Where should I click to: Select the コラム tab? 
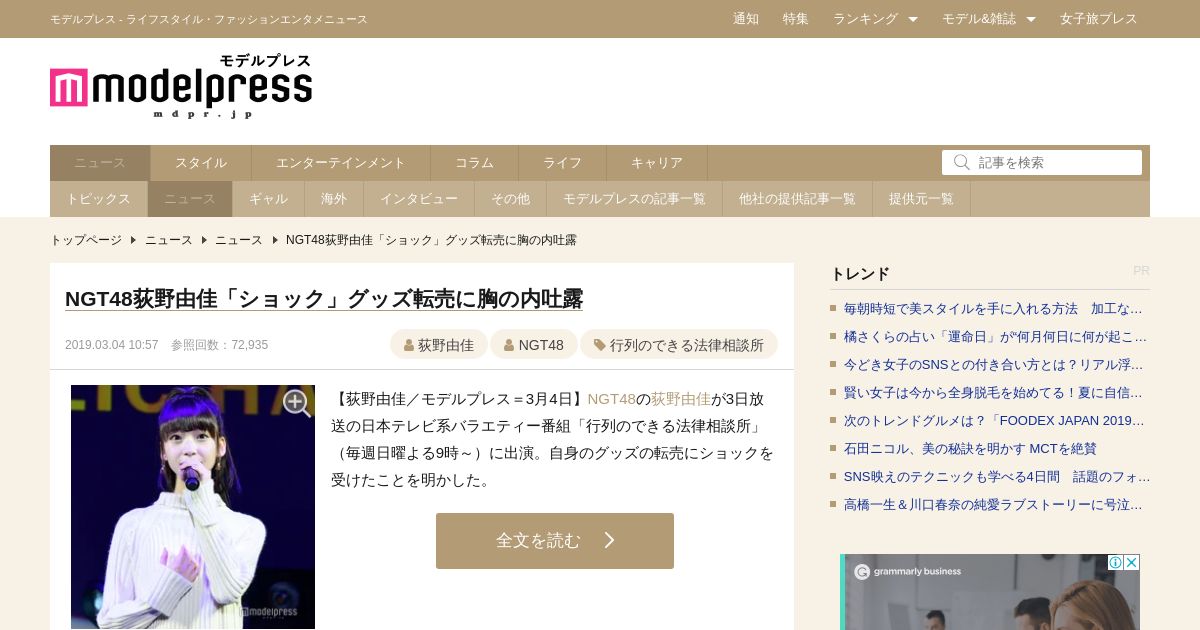(x=475, y=163)
